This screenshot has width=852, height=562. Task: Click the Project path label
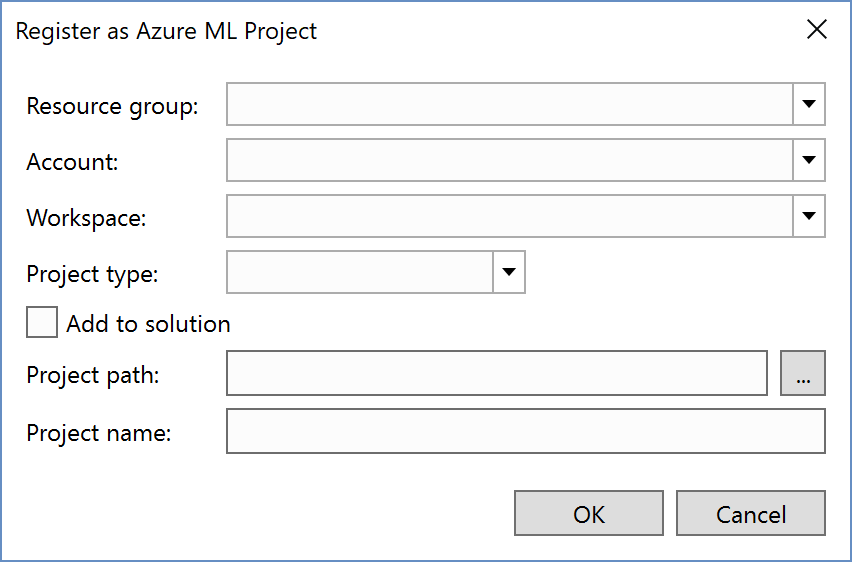click(x=93, y=375)
